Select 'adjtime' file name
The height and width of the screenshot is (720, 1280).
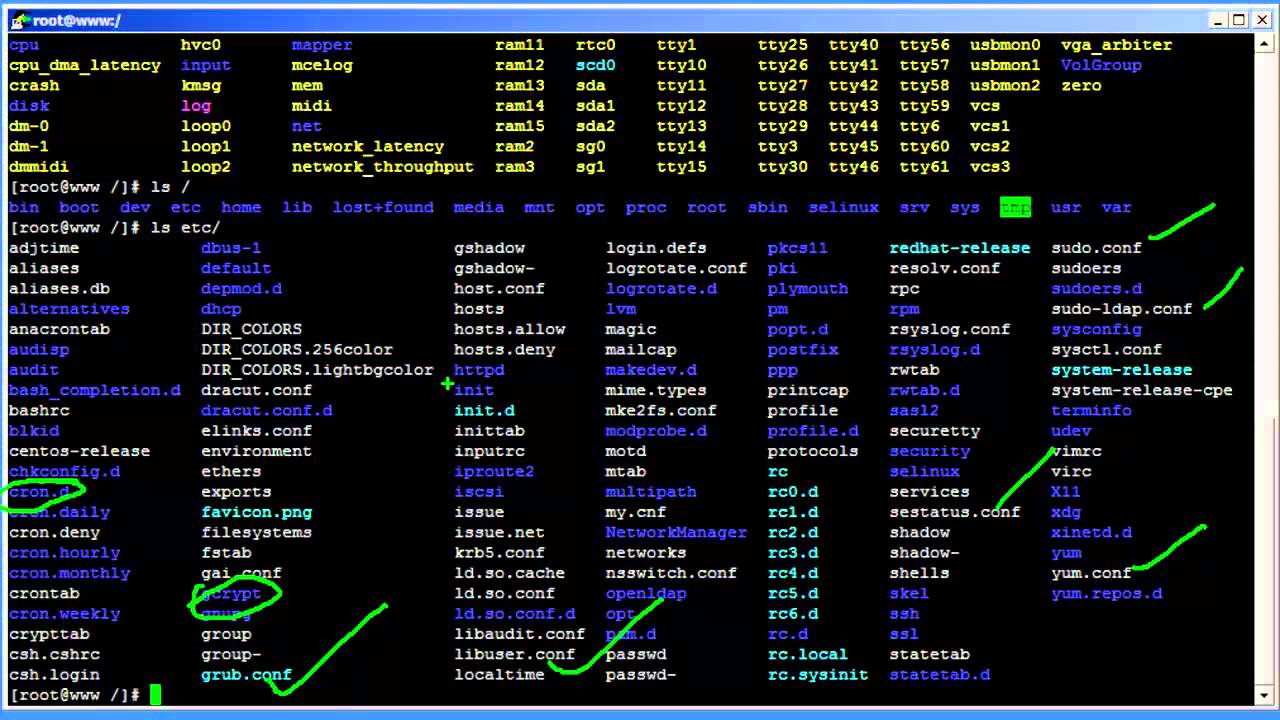click(x=44, y=248)
